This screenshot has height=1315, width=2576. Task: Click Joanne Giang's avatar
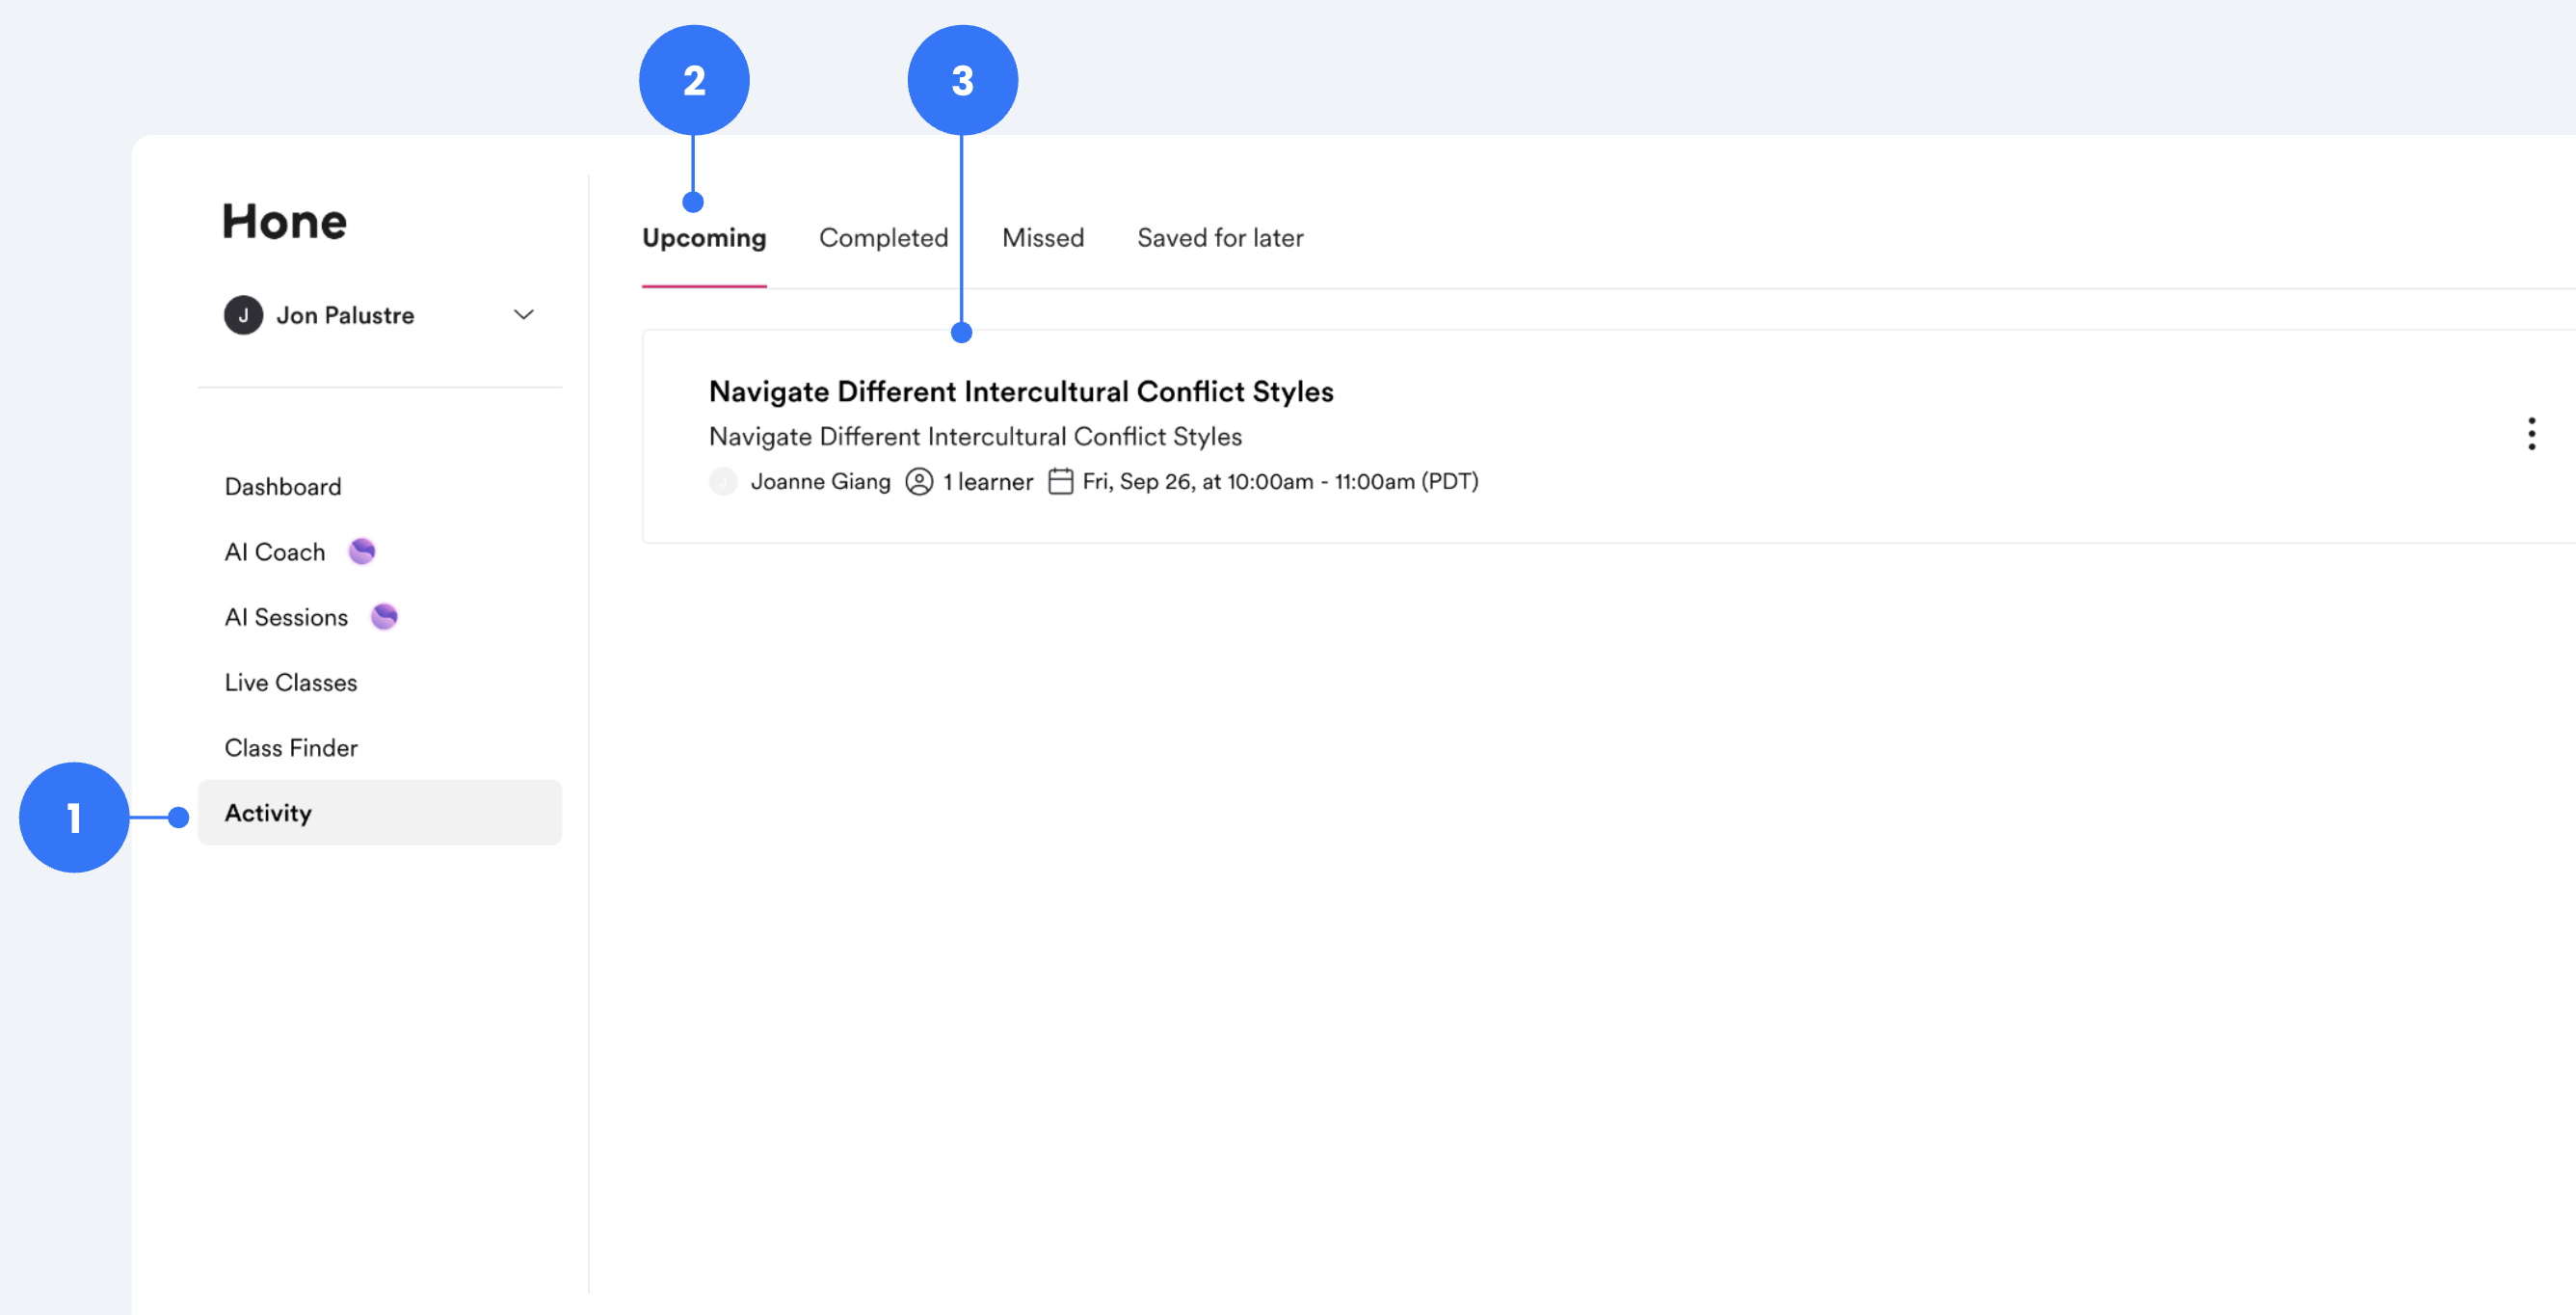[723, 481]
